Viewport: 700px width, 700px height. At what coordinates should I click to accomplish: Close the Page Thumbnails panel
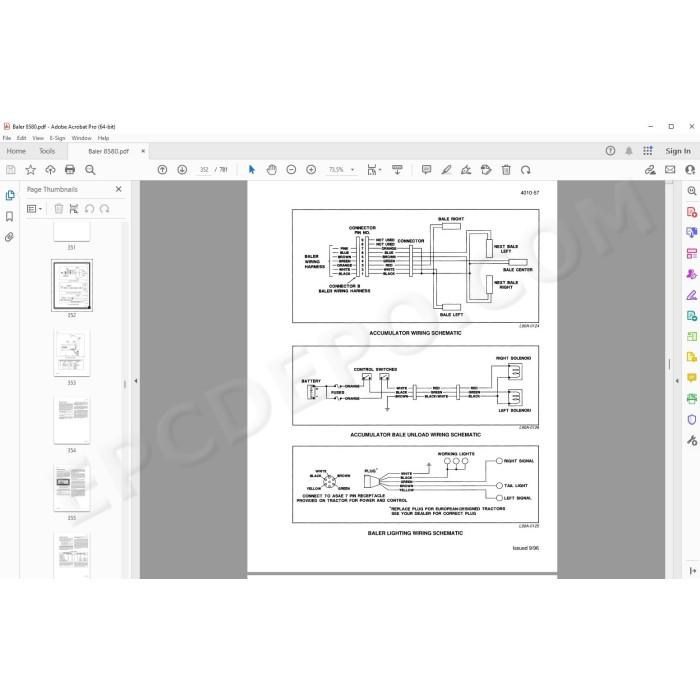pyautogui.click(x=118, y=189)
